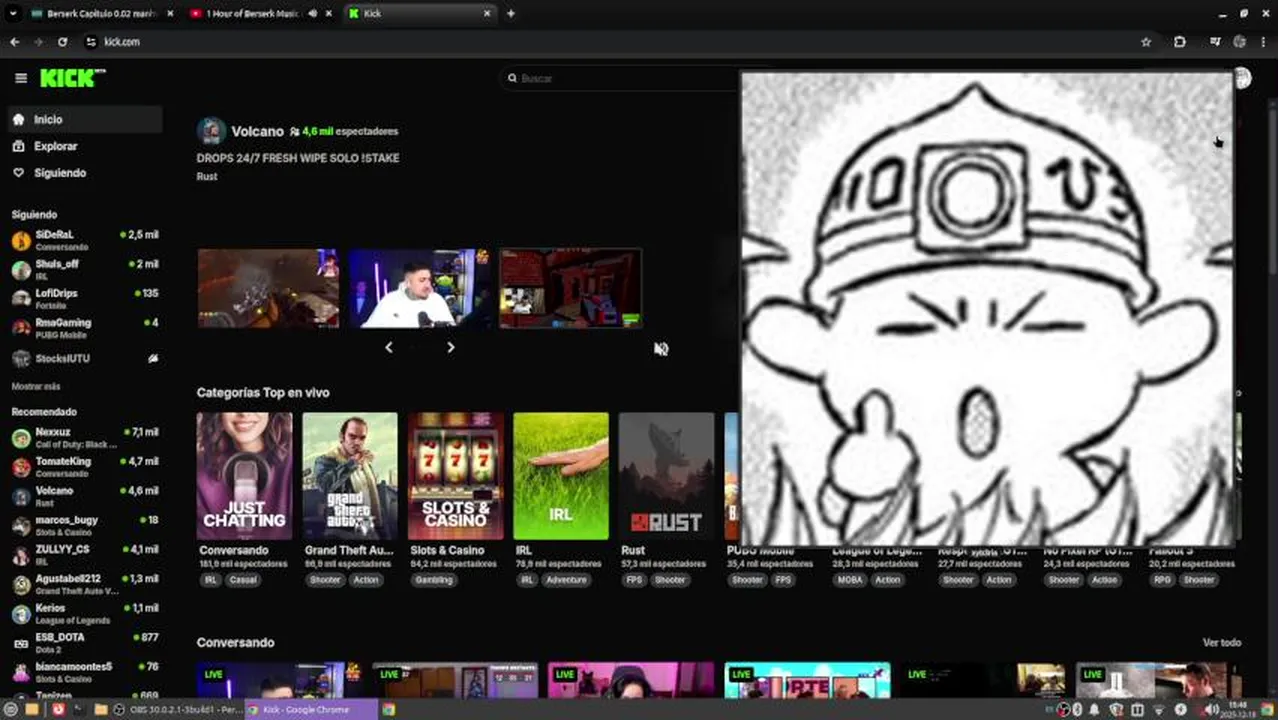Open ESB_DOTA recommended channel
This screenshot has width=1278, height=720.
(x=84, y=642)
